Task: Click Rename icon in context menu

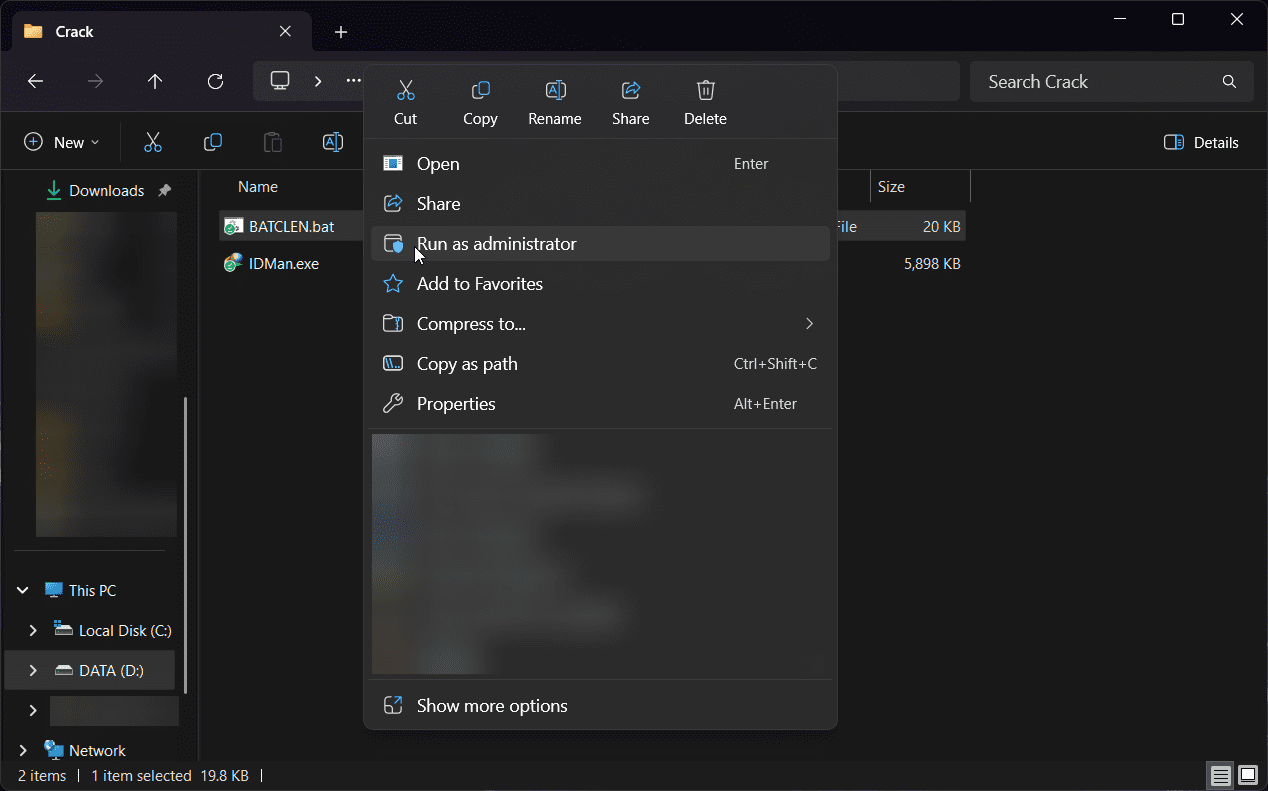Action: click(x=555, y=91)
